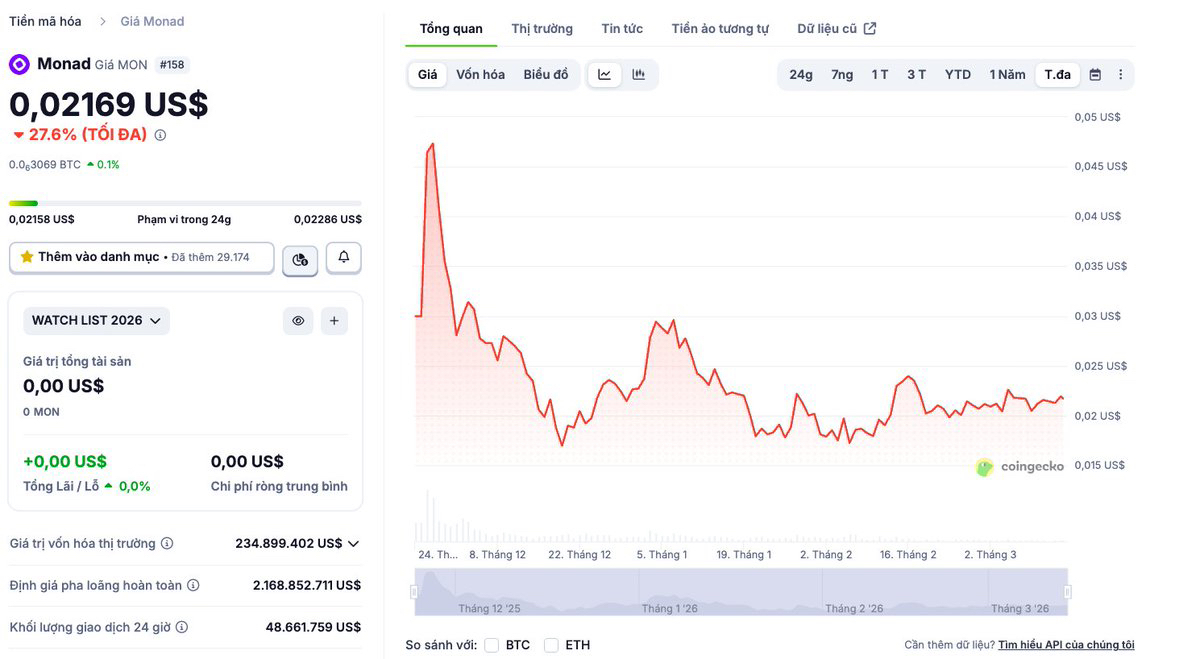
Task: Click the 2.168.852.711 US$ valuation value
Action: tap(307, 585)
